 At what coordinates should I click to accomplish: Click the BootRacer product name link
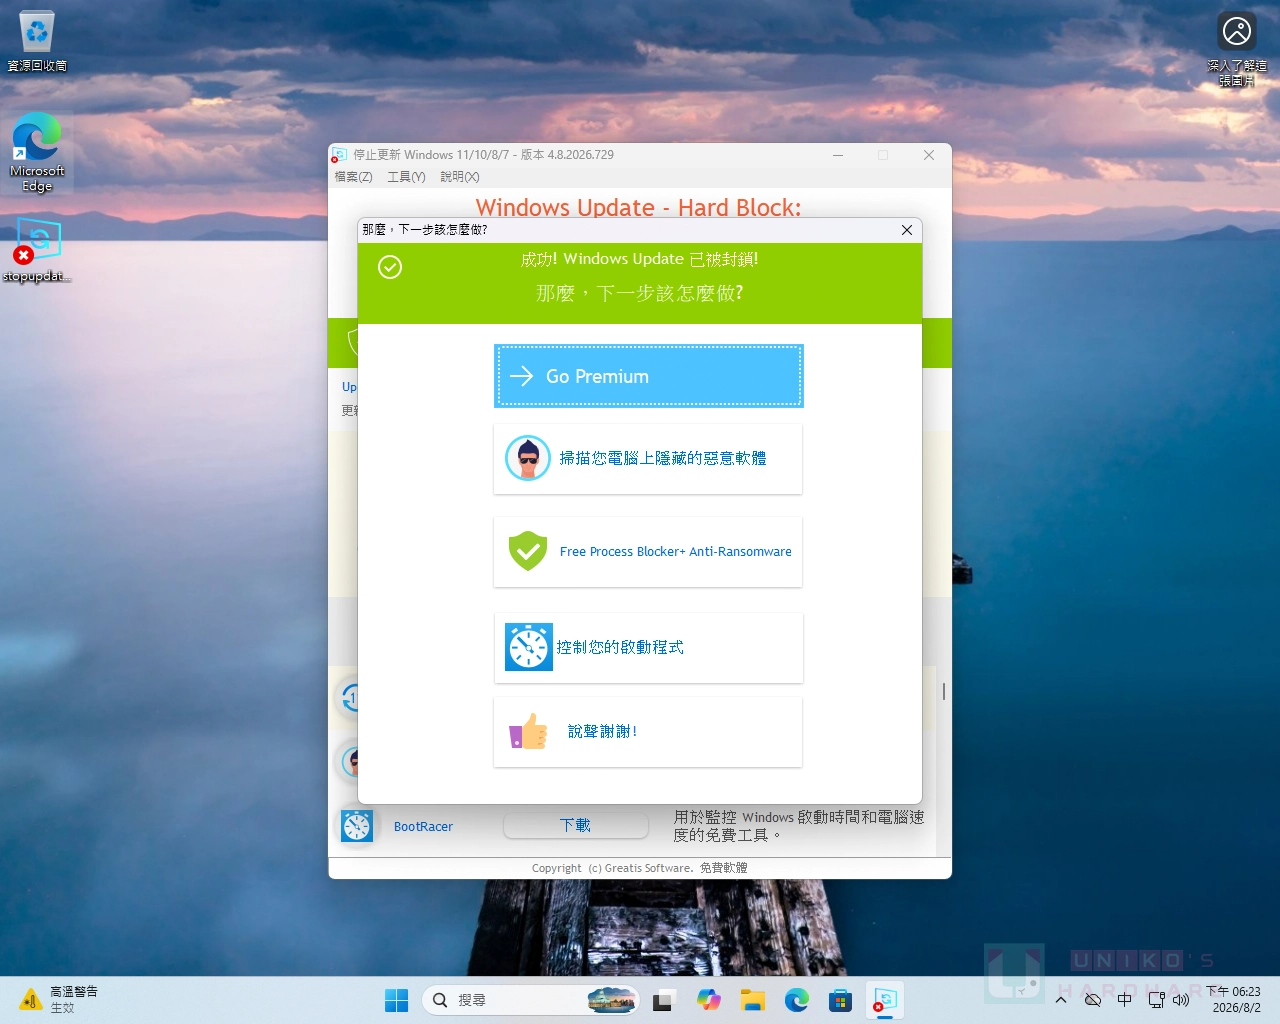pos(423,827)
